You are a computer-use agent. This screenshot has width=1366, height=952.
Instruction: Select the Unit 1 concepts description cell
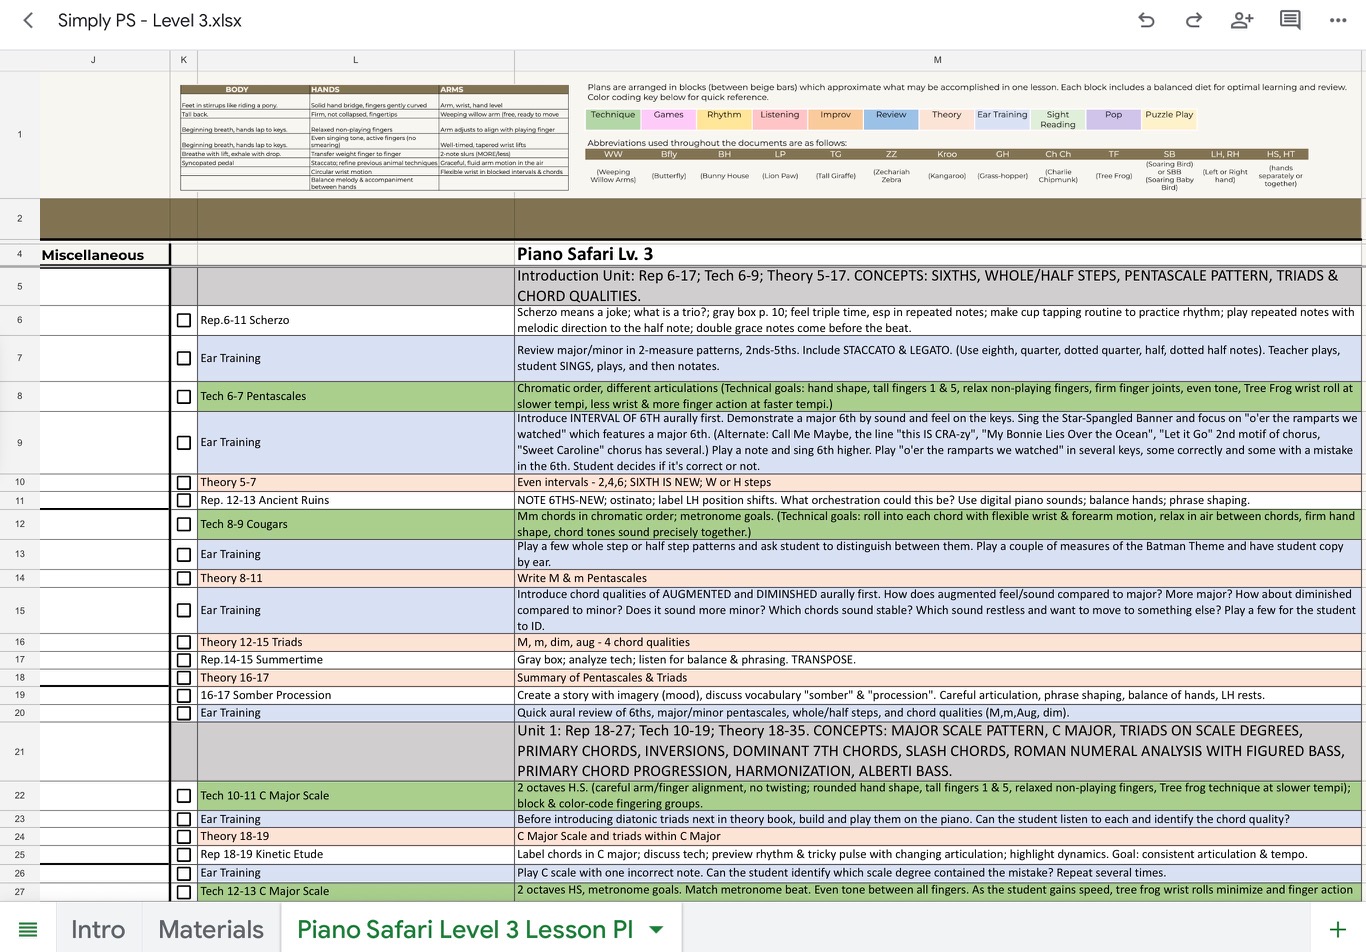pos(938,751)
